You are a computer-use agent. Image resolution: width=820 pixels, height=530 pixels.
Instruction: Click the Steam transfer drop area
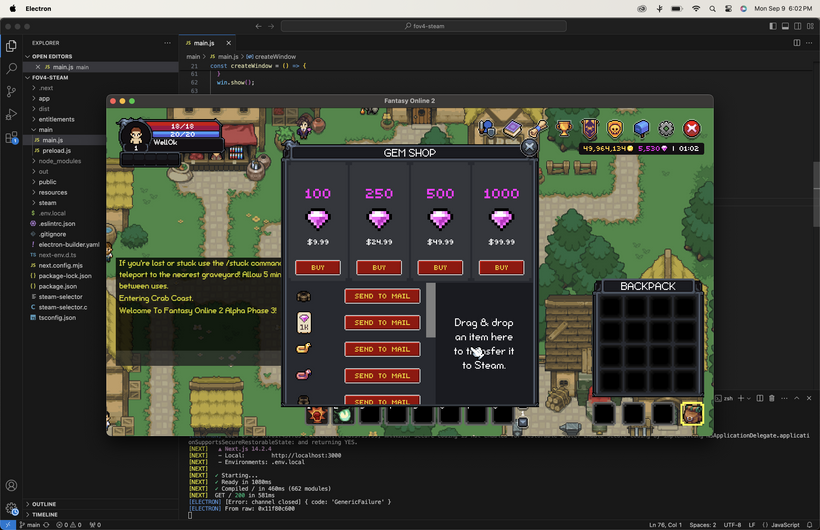(484, 344)
